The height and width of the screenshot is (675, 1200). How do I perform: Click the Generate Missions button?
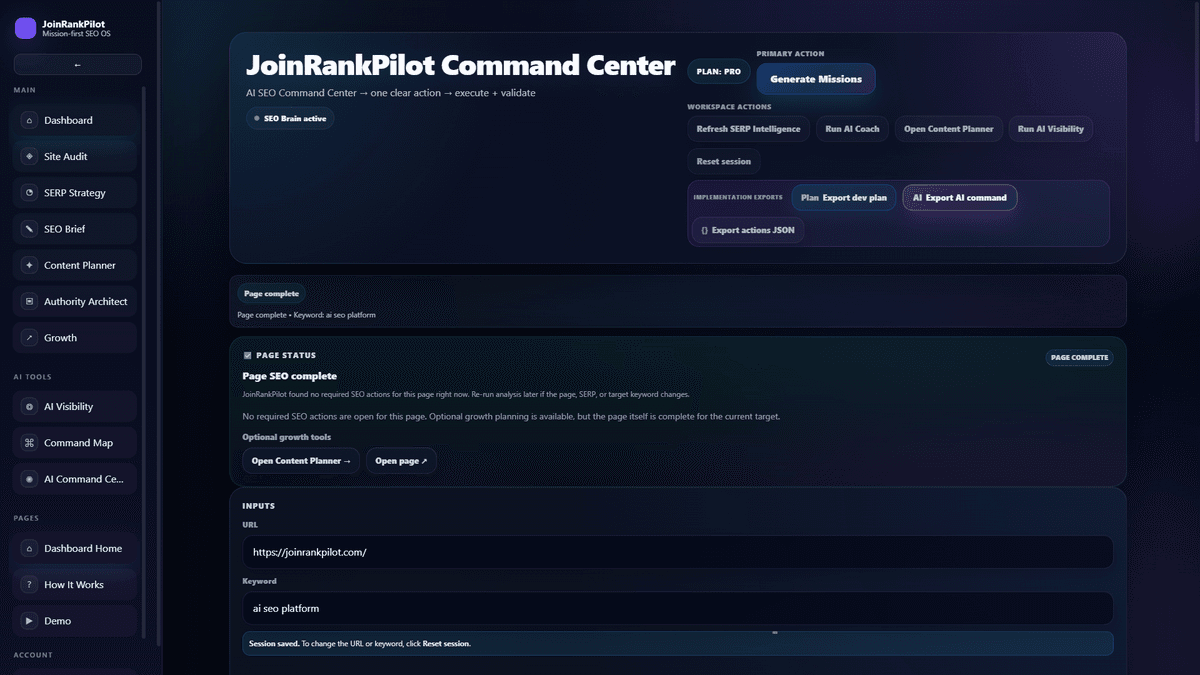coord(816,79)
